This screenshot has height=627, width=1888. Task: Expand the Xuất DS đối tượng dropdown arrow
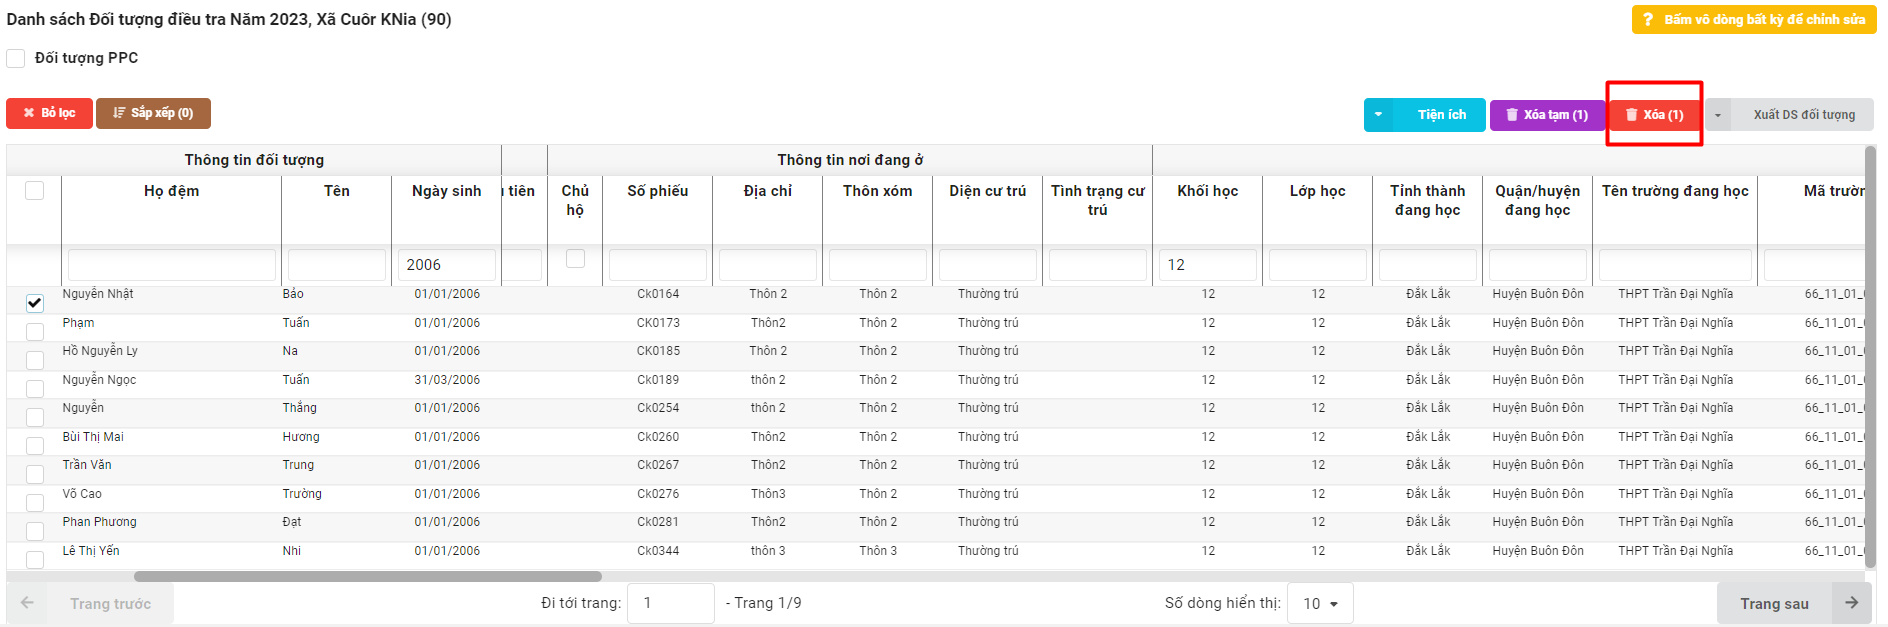click(x=1718, y=115)
